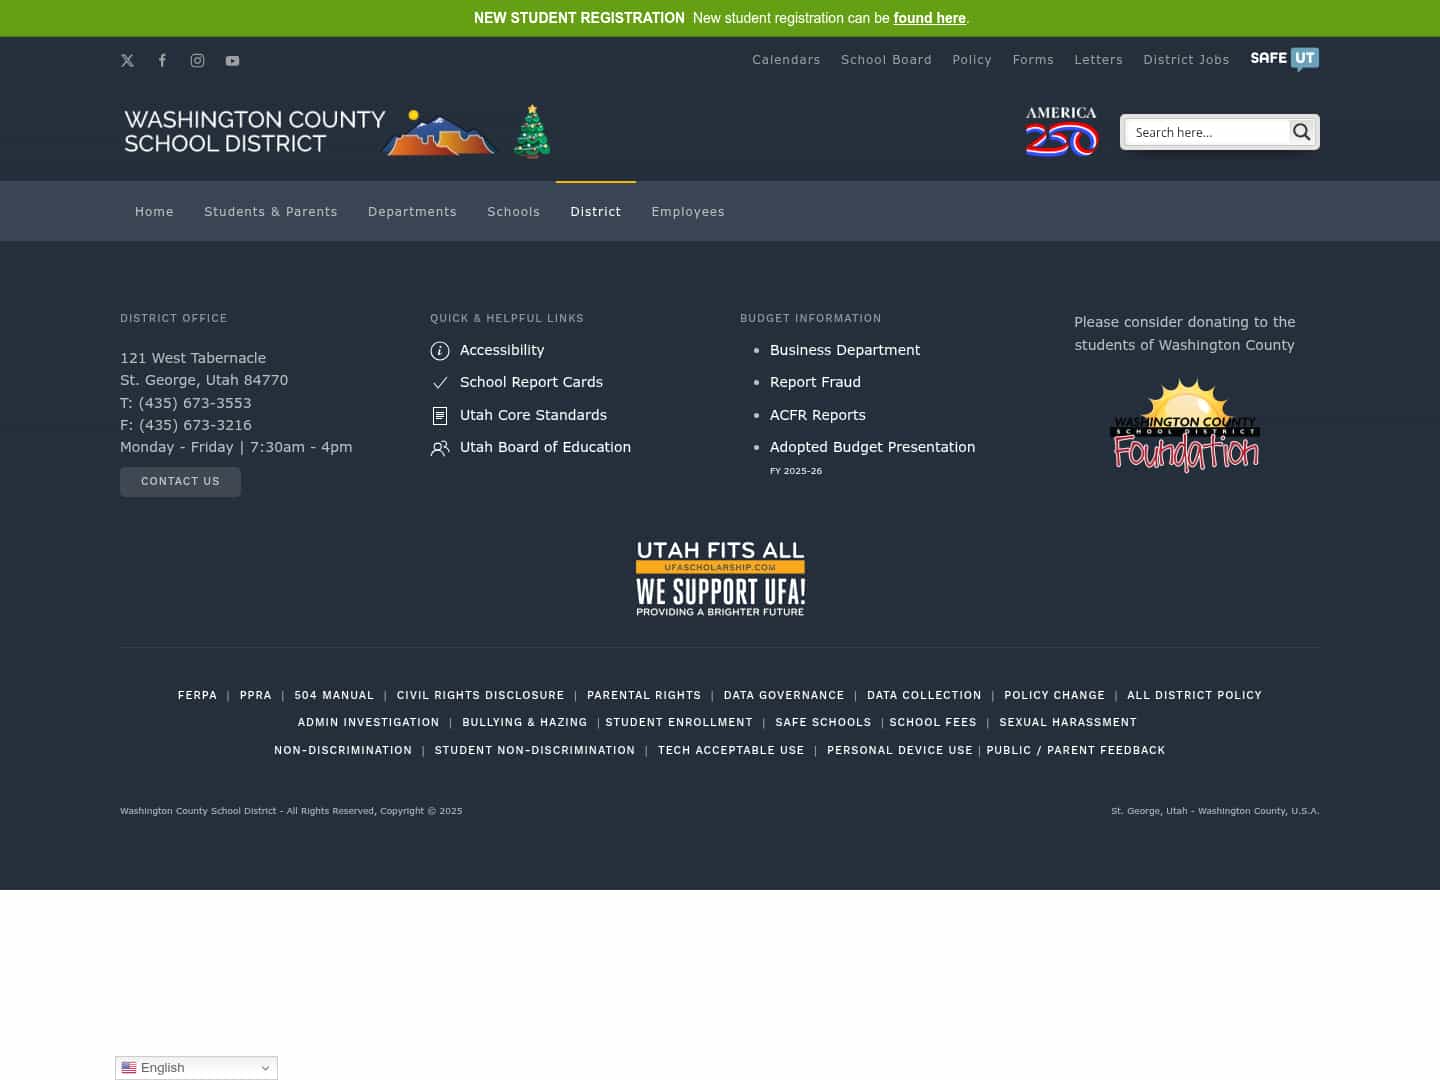Click the Instagram icon
The width and height of the screenshot is (1440, 1080).
[197, 60]
